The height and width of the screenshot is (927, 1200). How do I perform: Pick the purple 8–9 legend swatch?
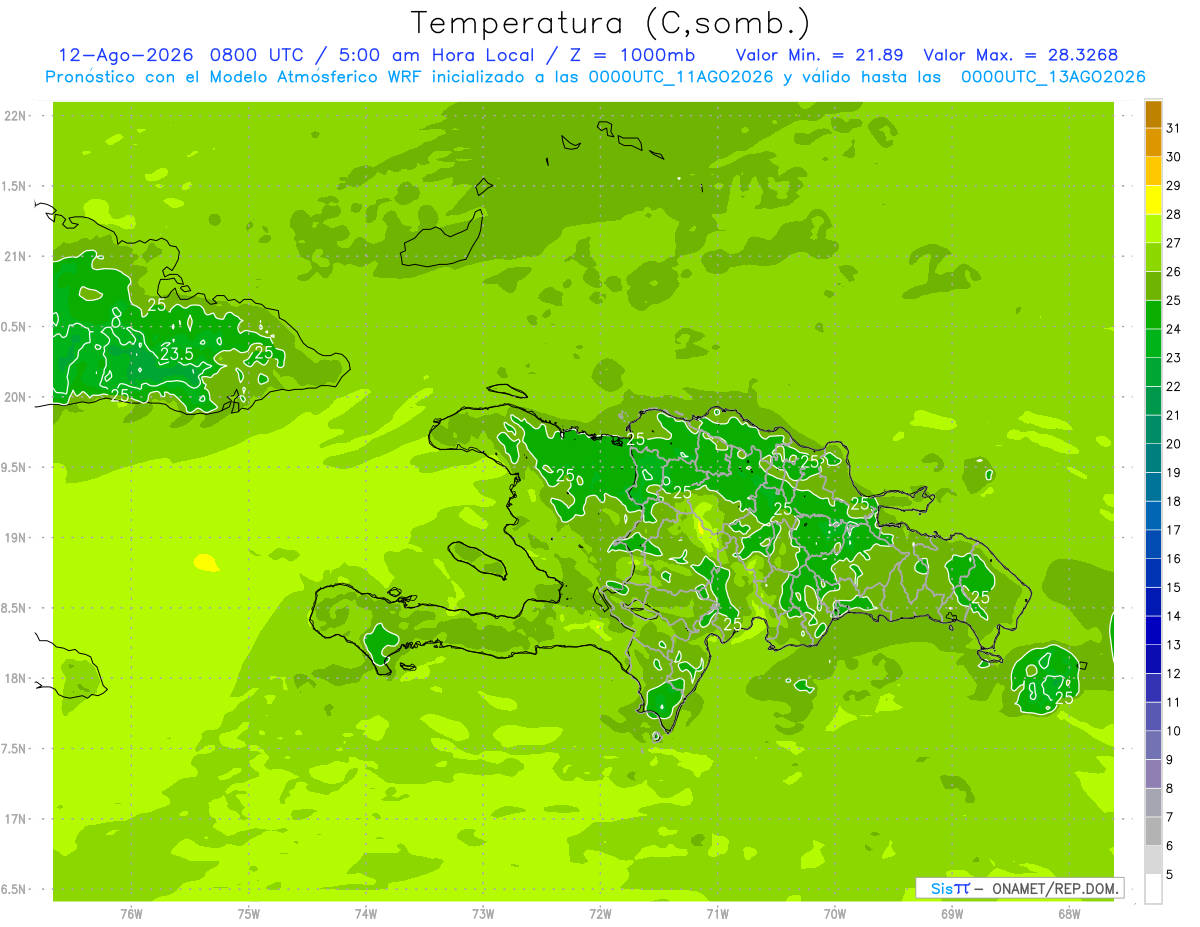[1153, 774]
